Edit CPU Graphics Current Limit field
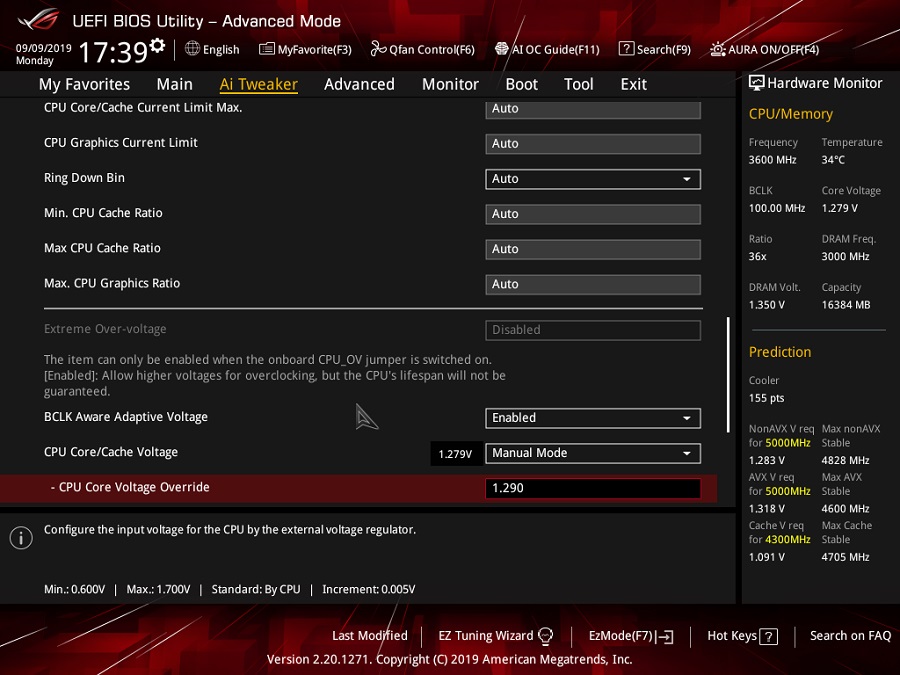The height and width of the screenshot is (675, 900). (x=593, y=144)
